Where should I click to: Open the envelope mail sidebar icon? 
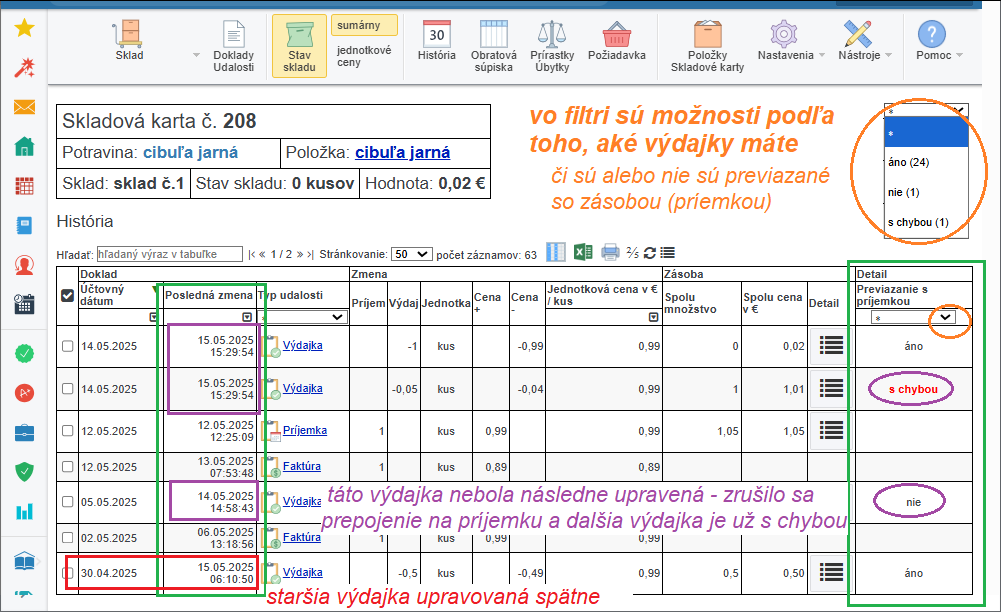(25, 107)
